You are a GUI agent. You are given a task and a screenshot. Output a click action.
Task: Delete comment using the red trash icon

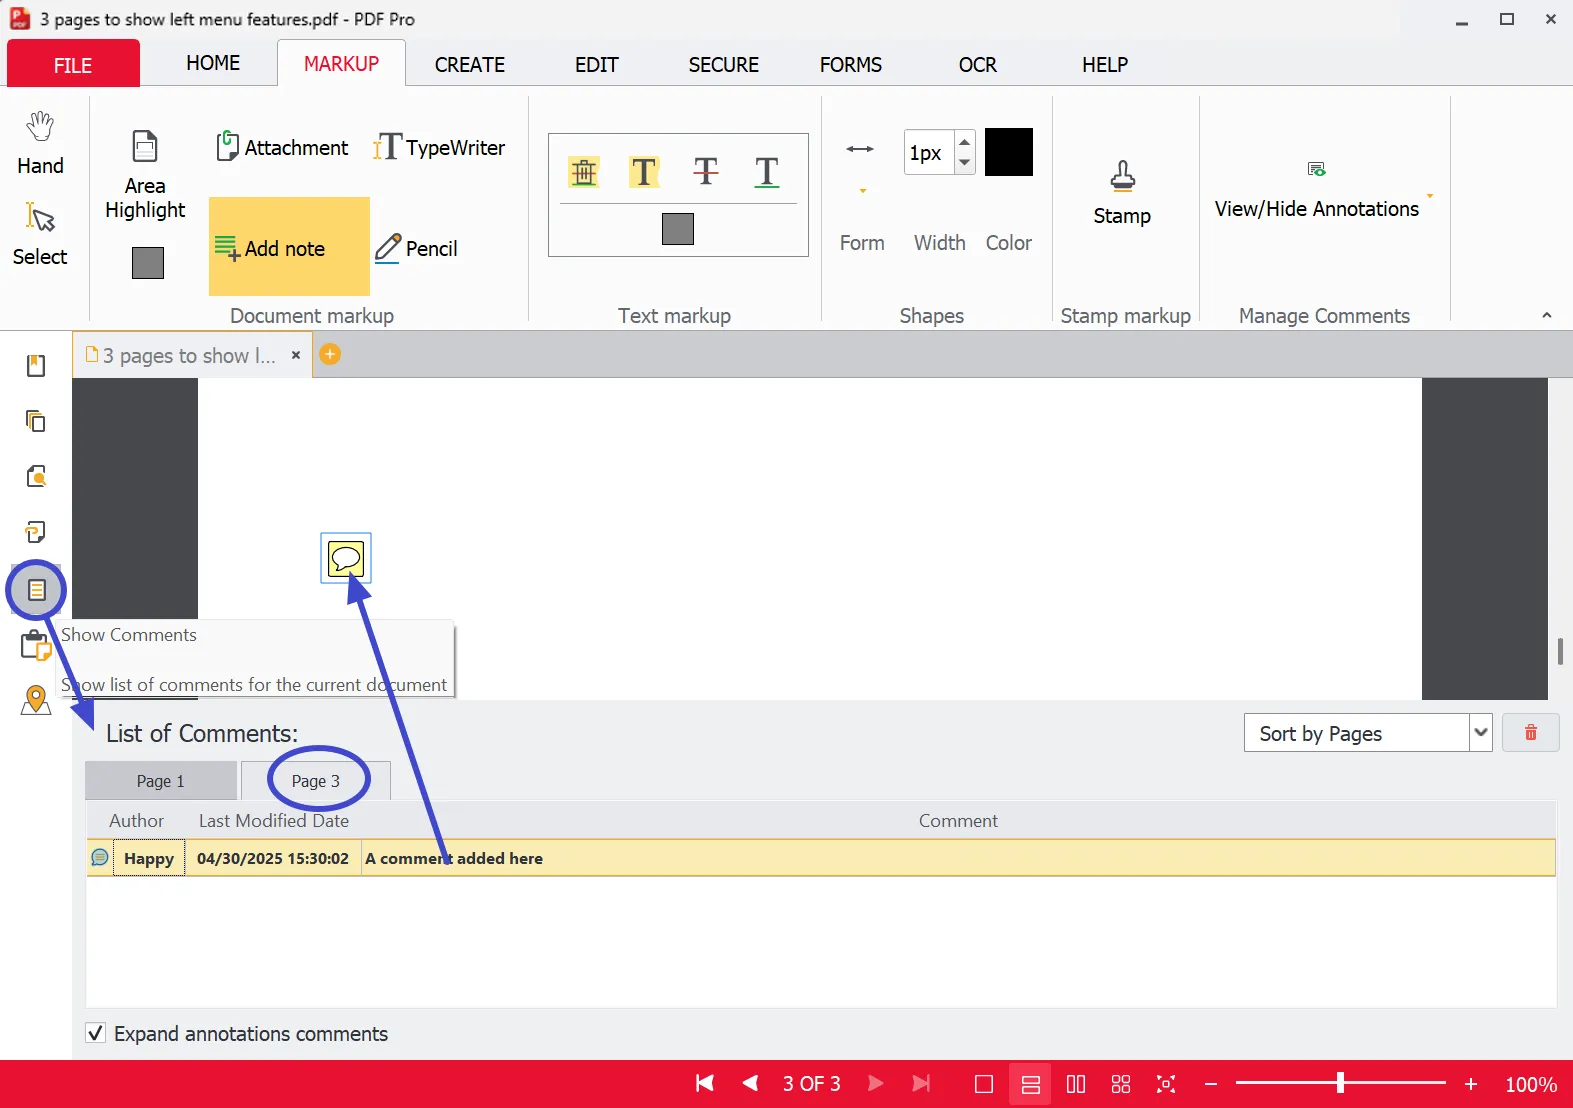[x=1530, y=733]
